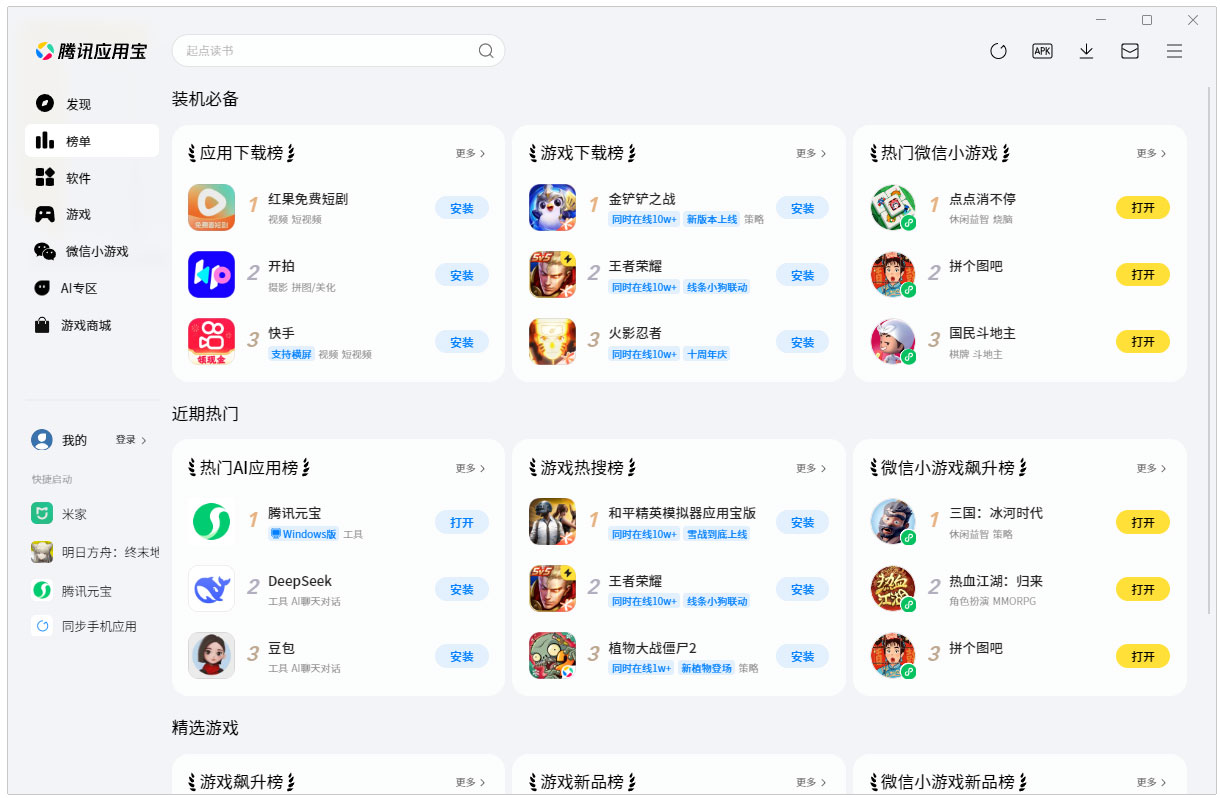The image size is (1220, 798).
Task: Go to 发现 in sidebar
Action: (x=92, y=104)
